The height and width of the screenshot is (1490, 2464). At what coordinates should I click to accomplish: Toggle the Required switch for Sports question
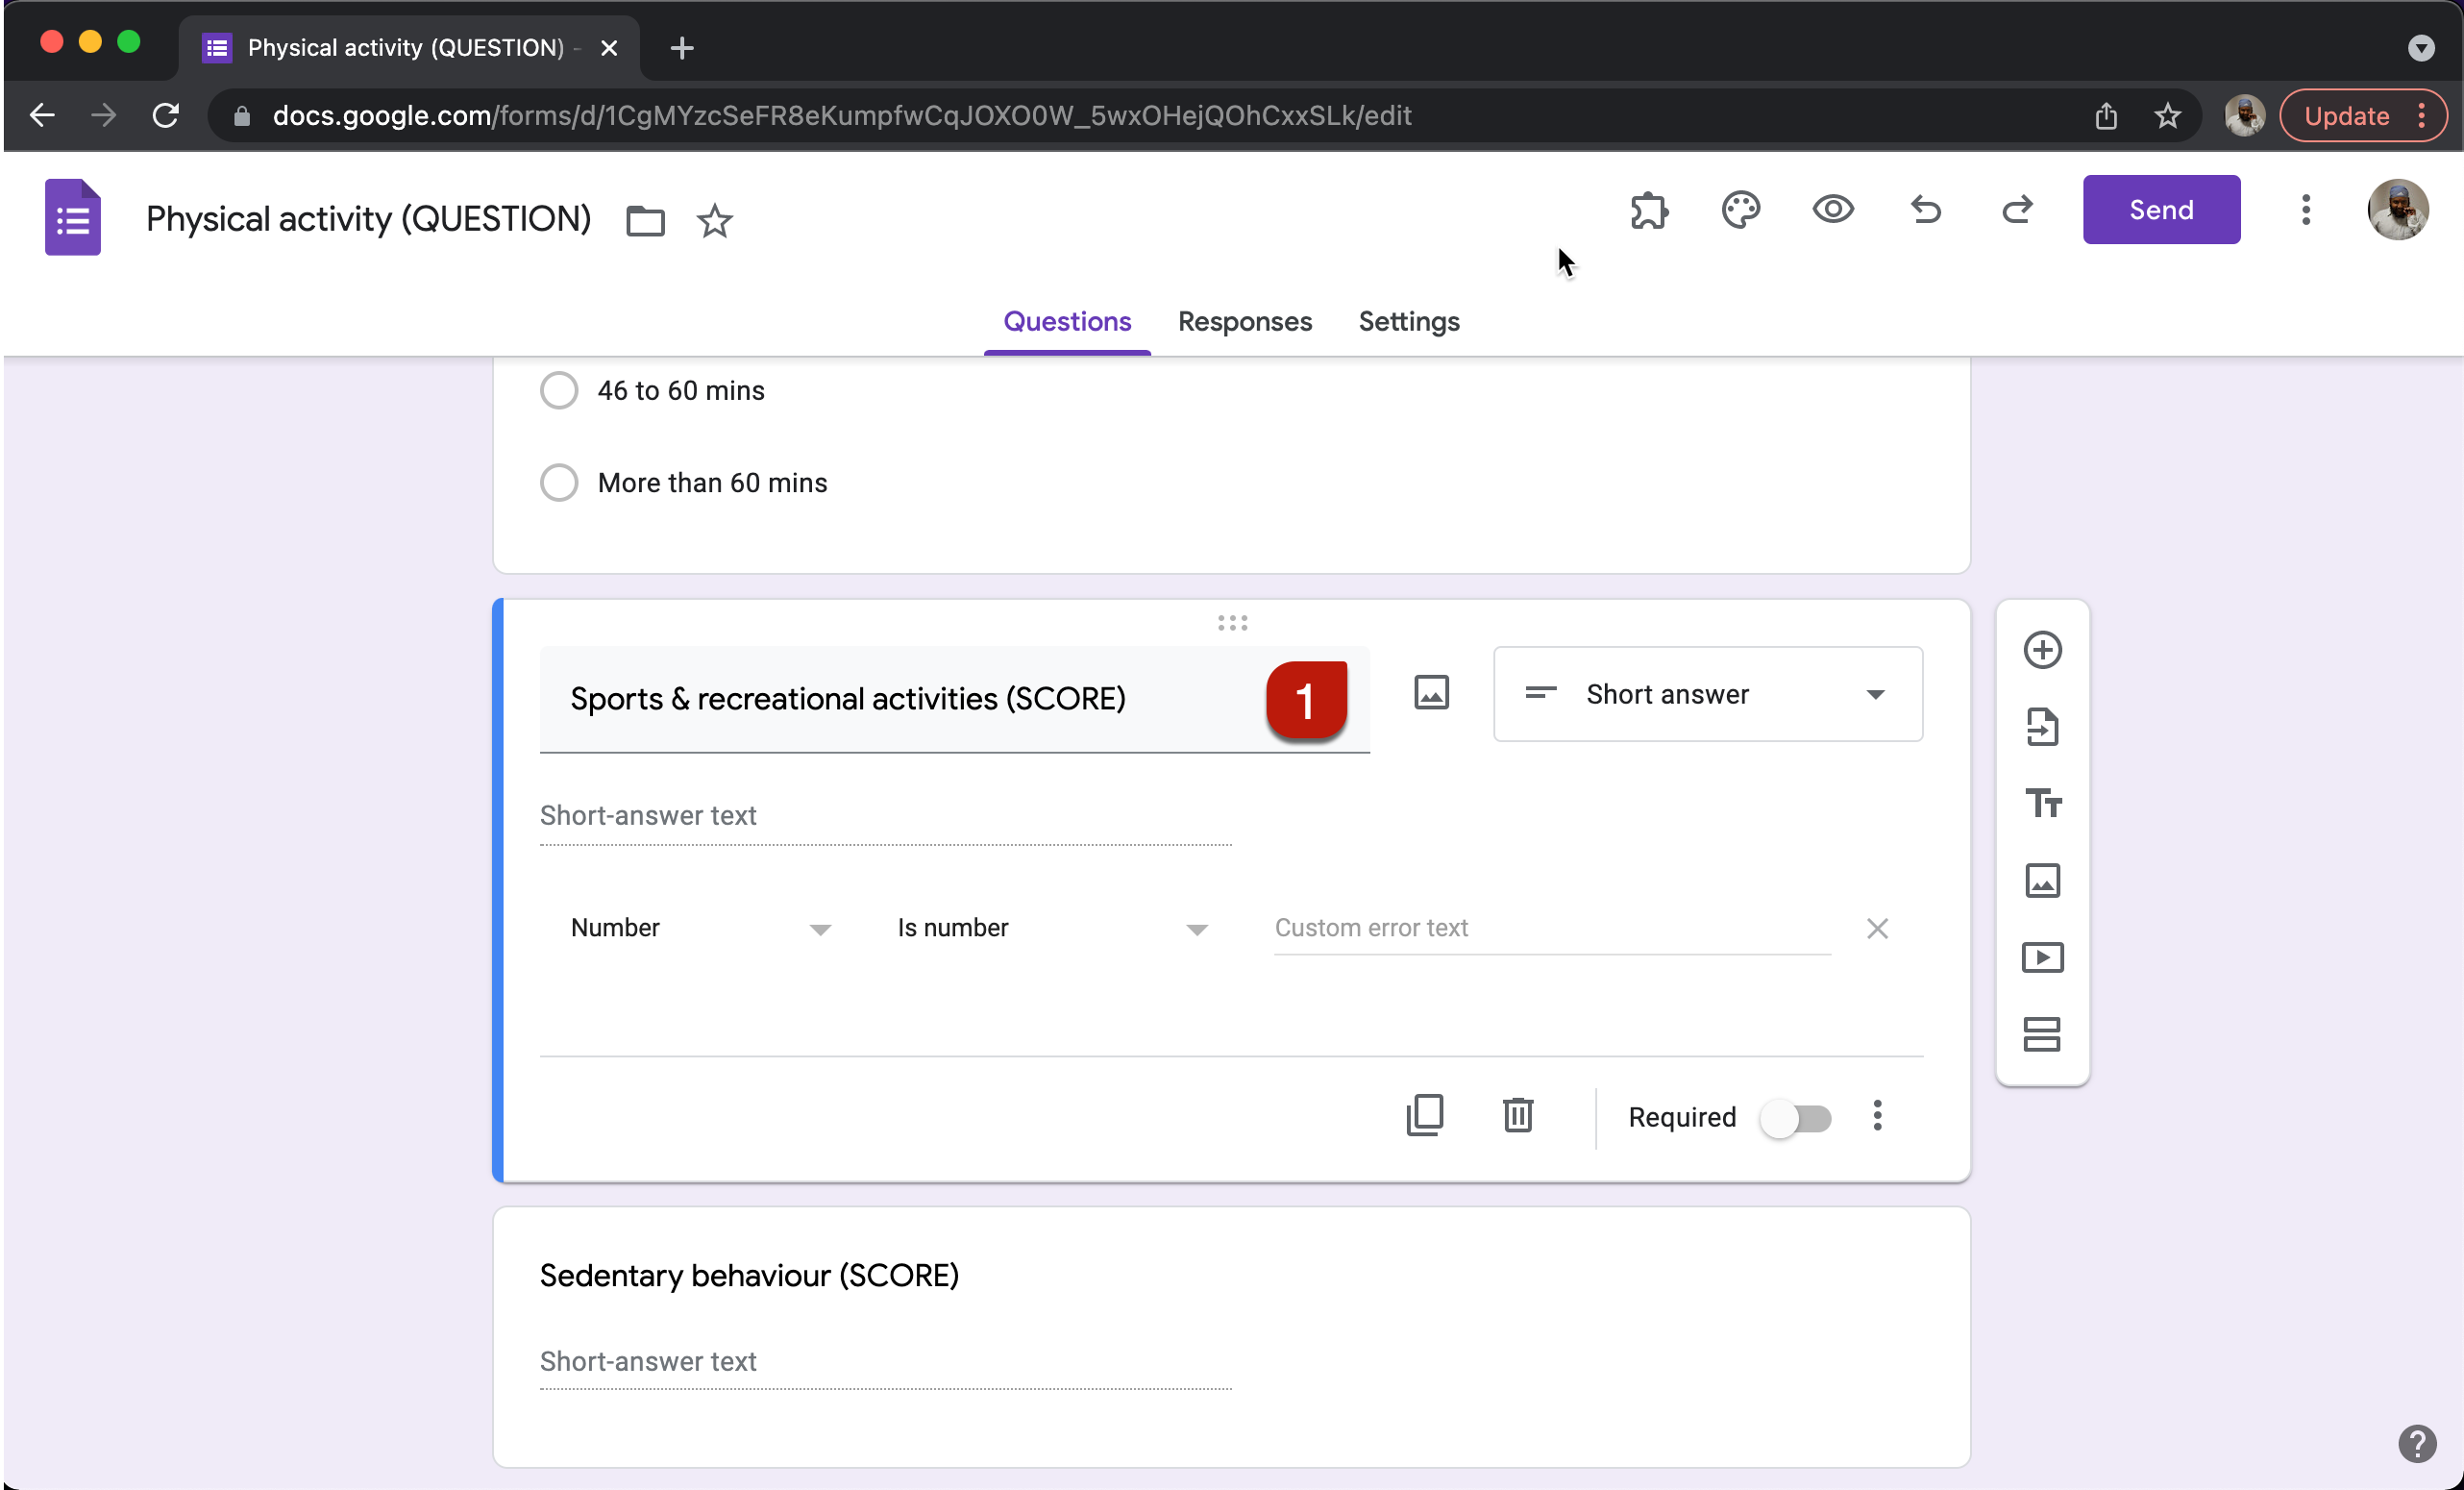[1793, 1117]
